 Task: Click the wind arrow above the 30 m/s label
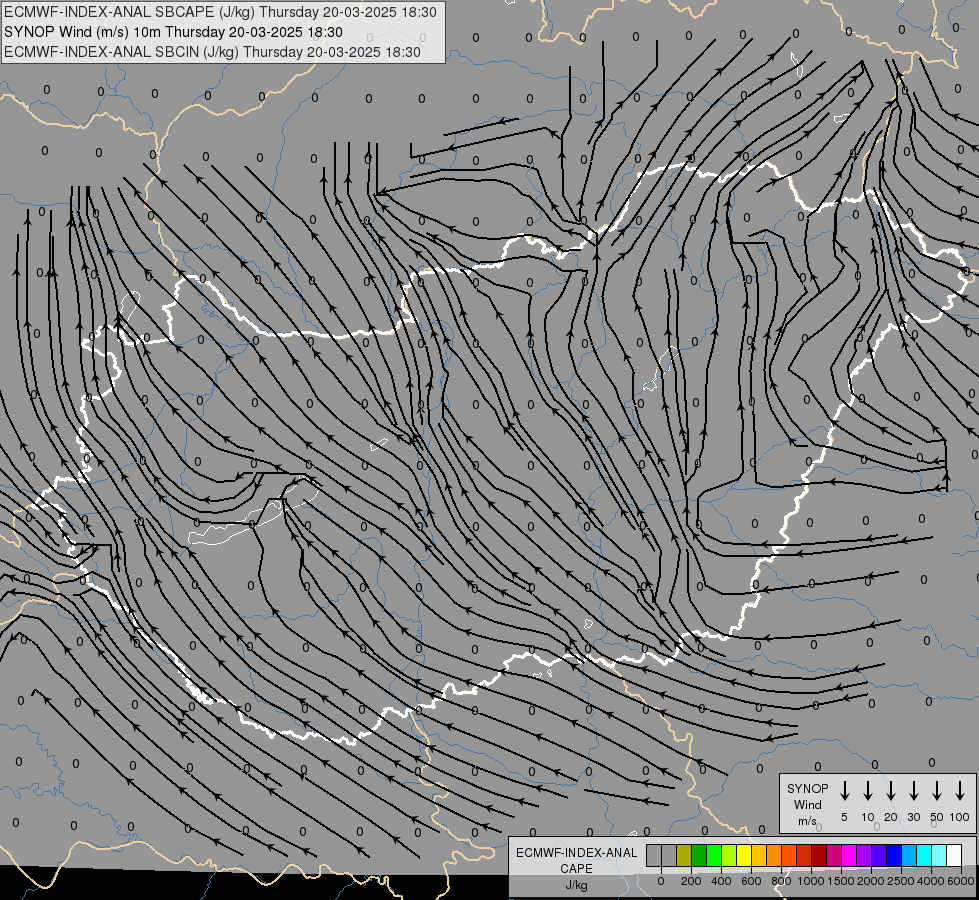click(x=913, y=791)
